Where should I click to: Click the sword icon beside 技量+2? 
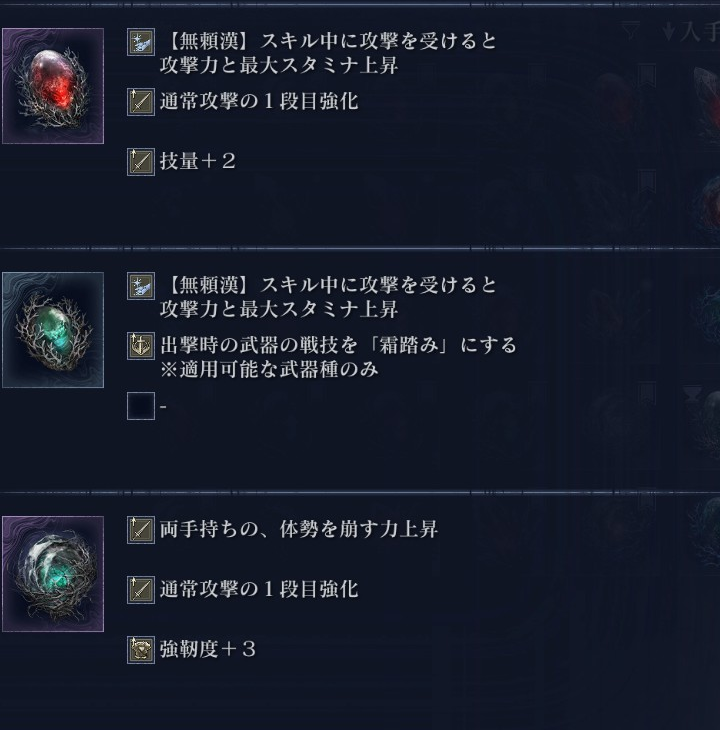141,162
